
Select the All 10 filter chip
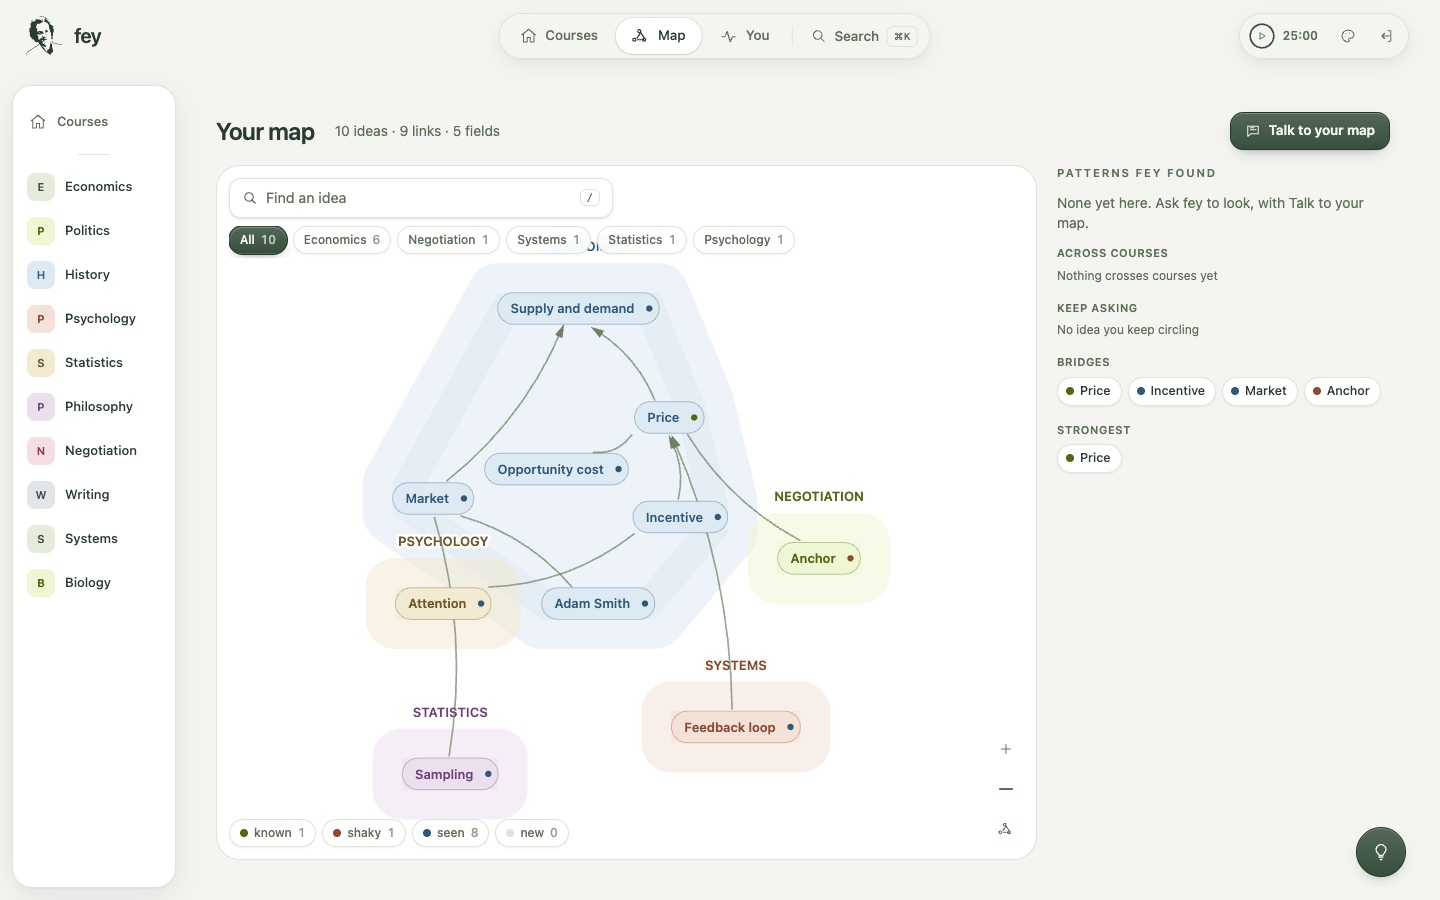coord(258,240)
